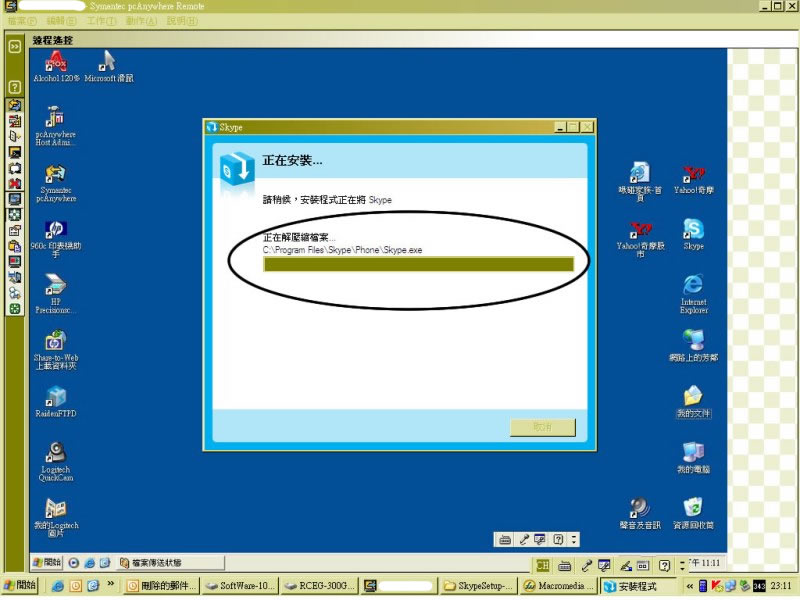Select the Share-to-Web 上載資料夾 icon
This screenshot has width=800, height=600.
(56, 350)
